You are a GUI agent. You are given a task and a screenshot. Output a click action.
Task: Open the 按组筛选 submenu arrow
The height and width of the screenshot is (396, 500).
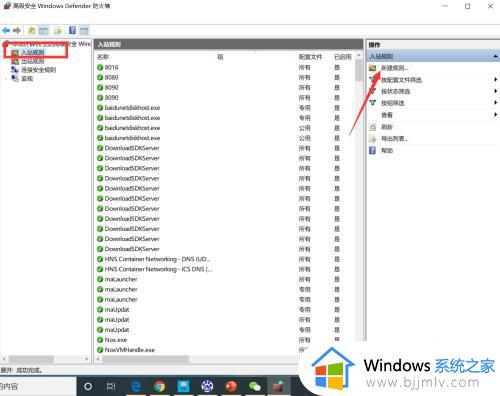click(x=496, y=103)
